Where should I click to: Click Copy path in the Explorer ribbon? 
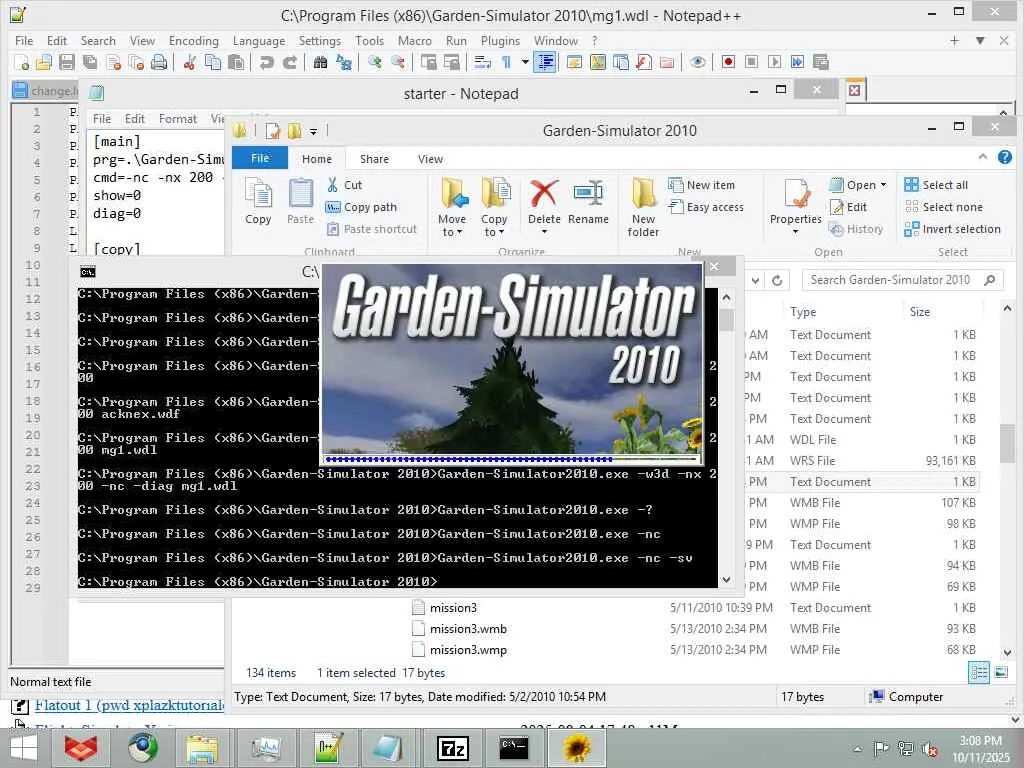[x=361, y=207]
